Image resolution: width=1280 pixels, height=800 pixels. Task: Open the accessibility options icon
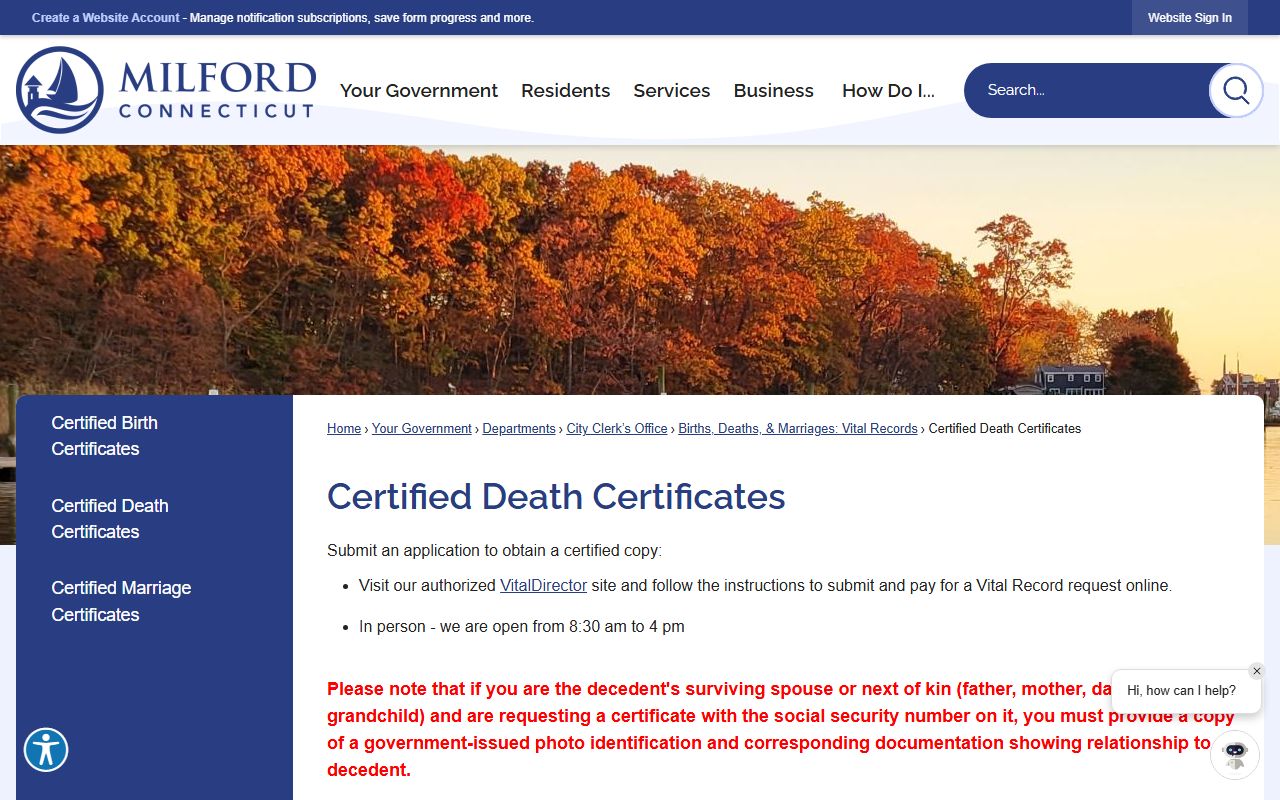click(46, 750)
